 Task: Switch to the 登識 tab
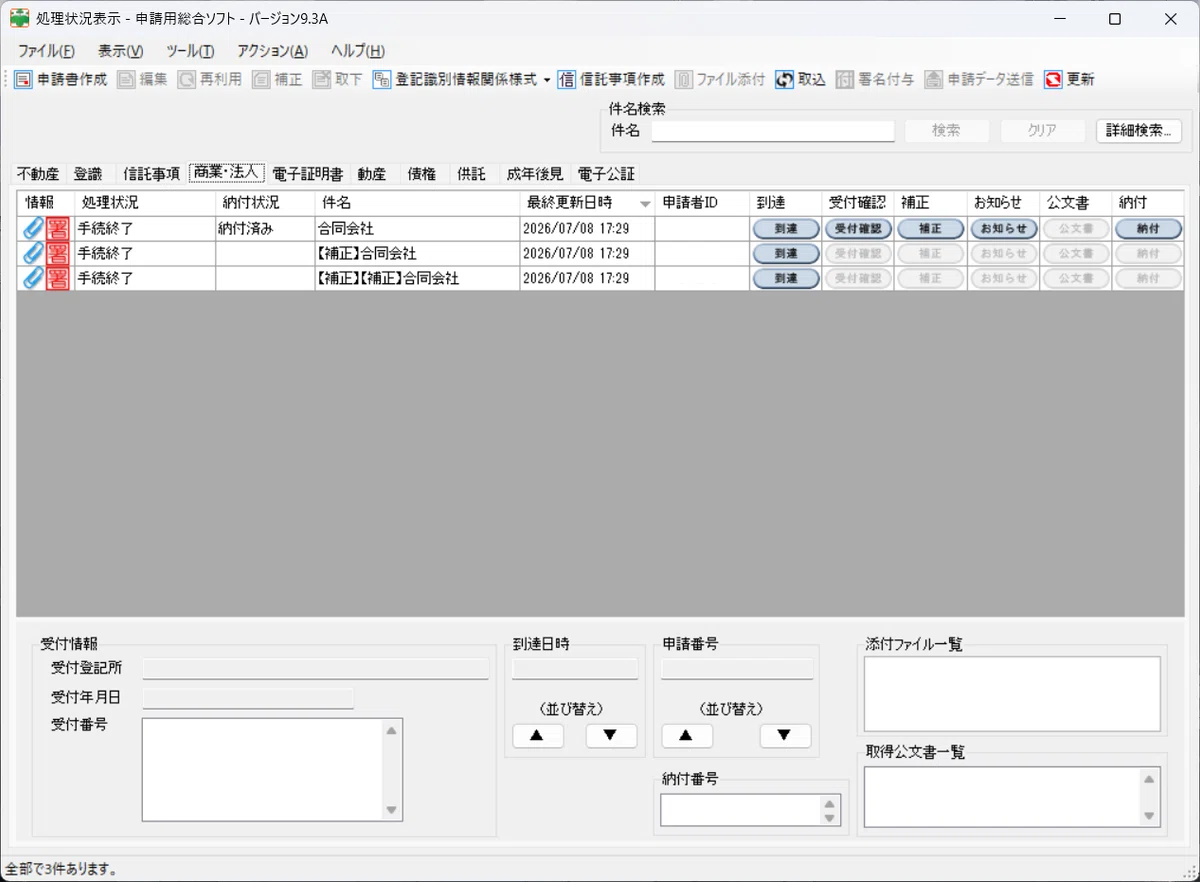pos(88,174)
